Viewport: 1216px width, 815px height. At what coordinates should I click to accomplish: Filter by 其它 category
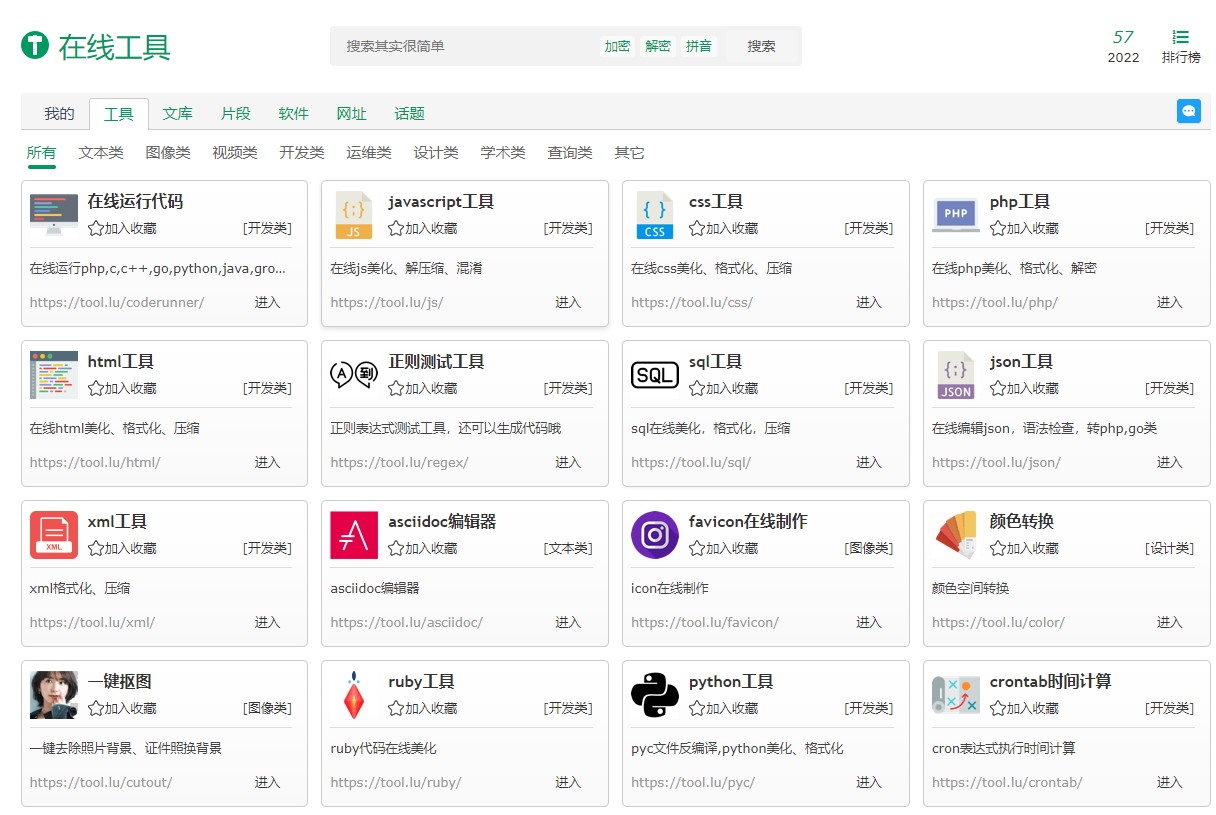[630, 153]
